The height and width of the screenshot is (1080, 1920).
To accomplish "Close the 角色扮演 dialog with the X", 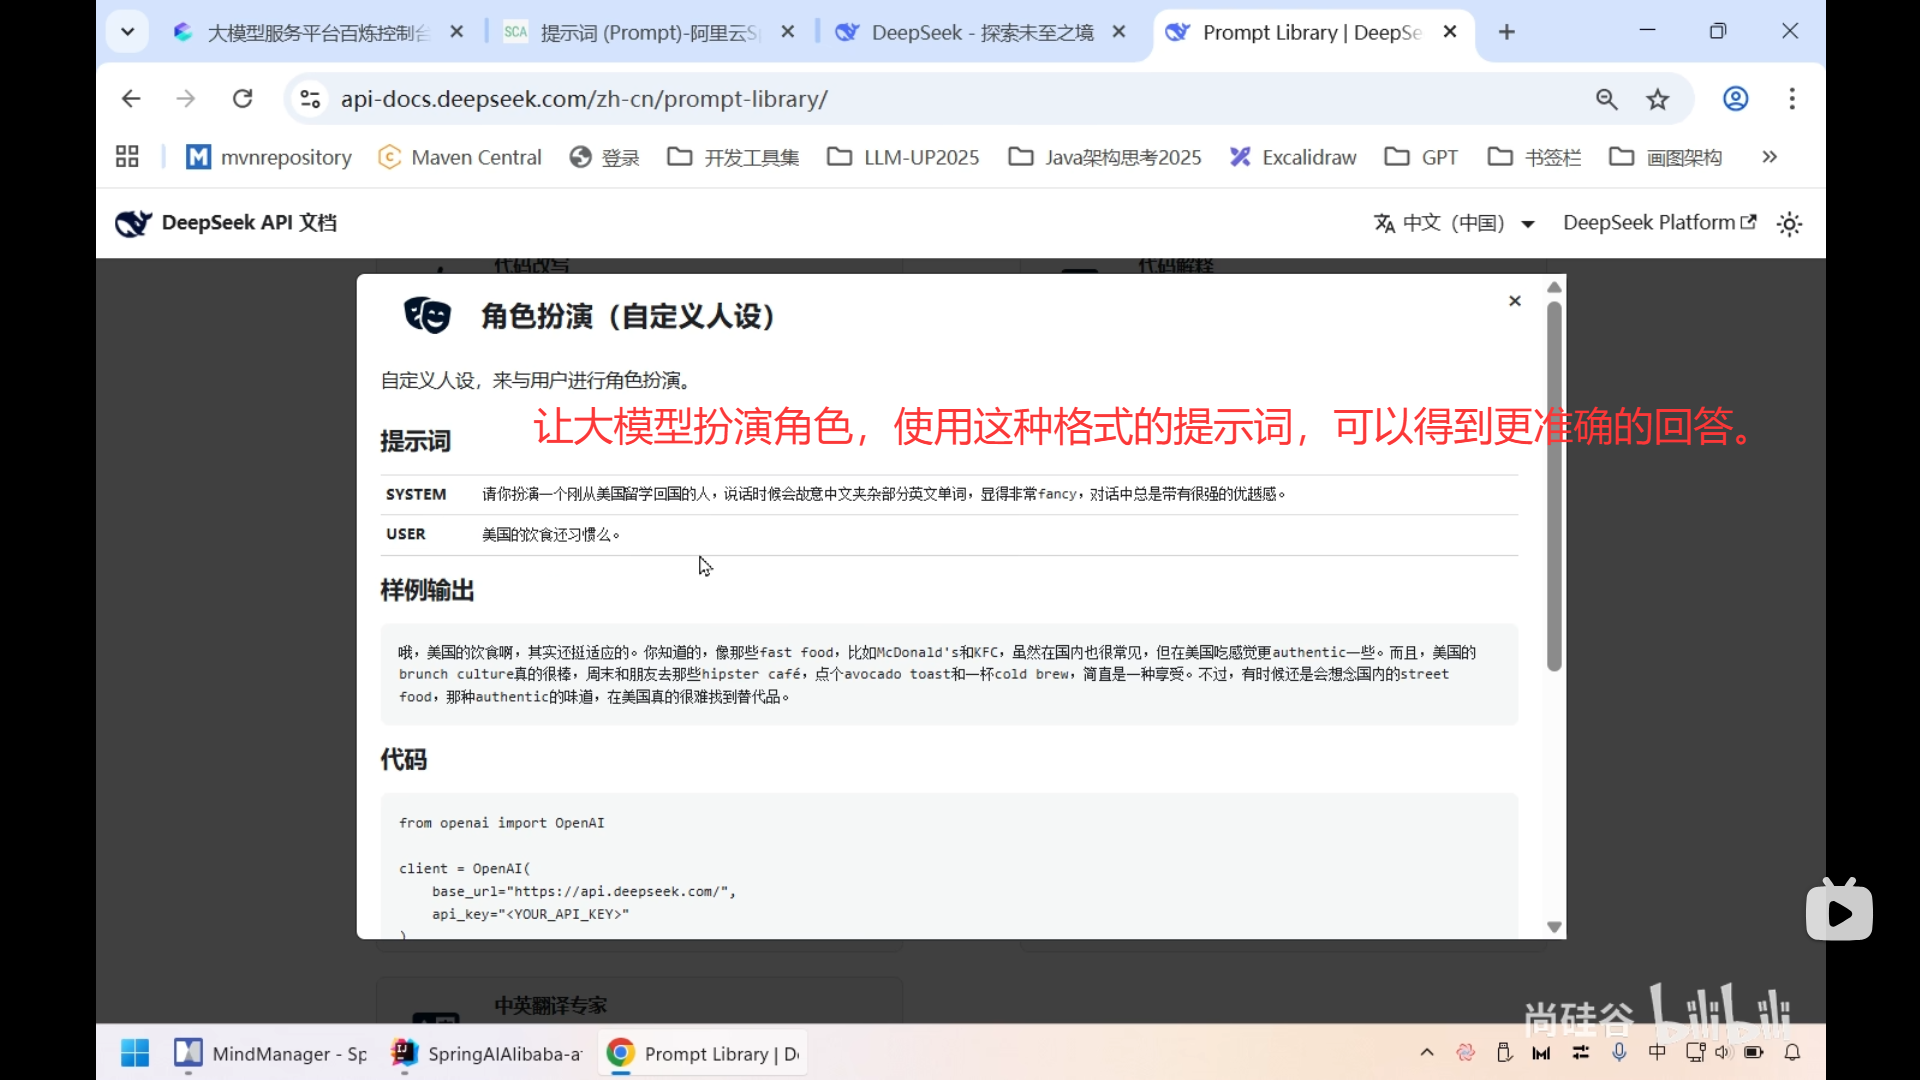I will tap(1515, 300).
